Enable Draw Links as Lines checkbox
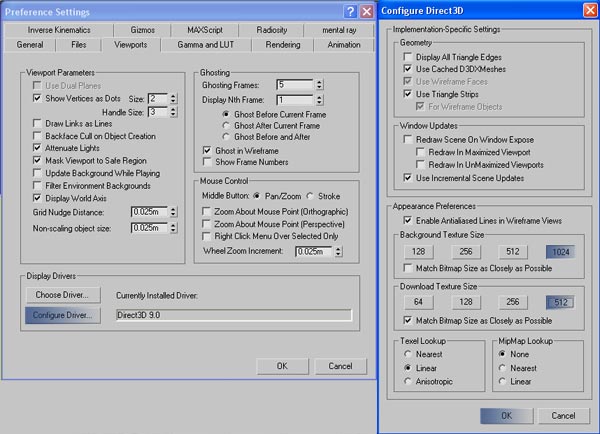Screen dimensions: 600x434 [38, 123]
